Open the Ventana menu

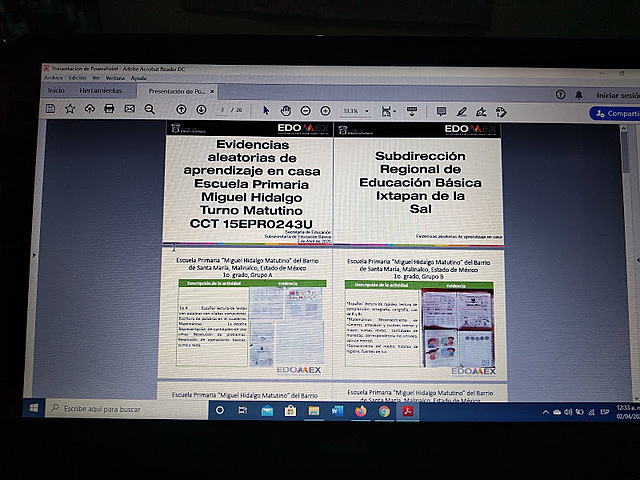tap(115, 78)
